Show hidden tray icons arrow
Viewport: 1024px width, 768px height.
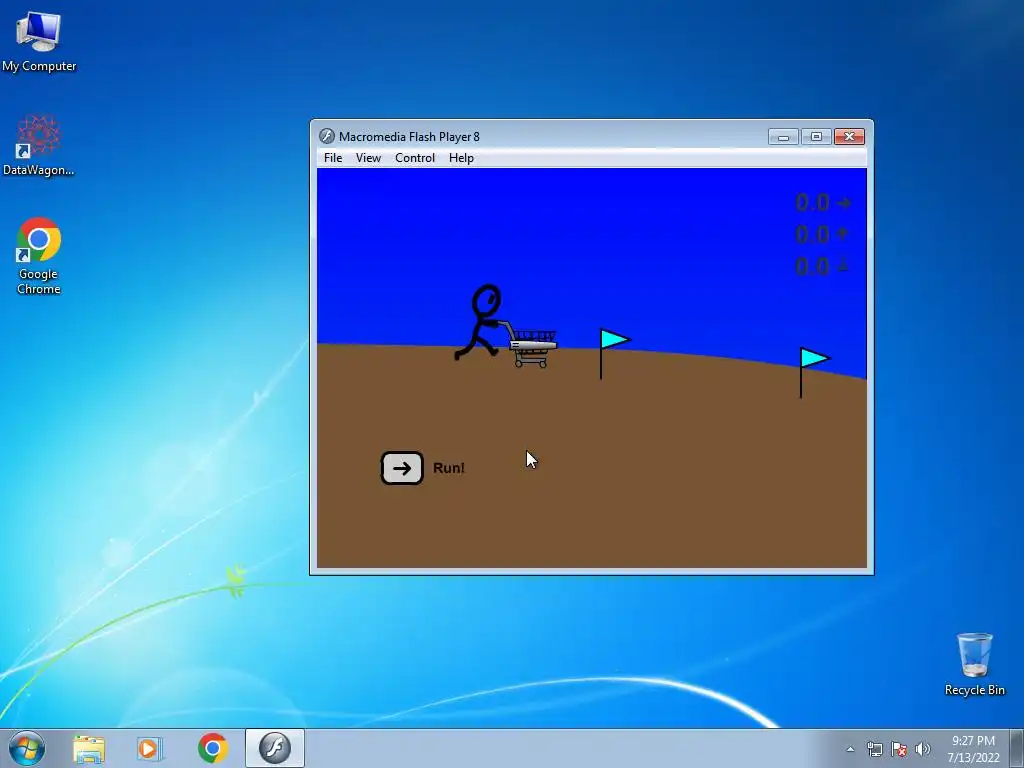click(850, 749)
